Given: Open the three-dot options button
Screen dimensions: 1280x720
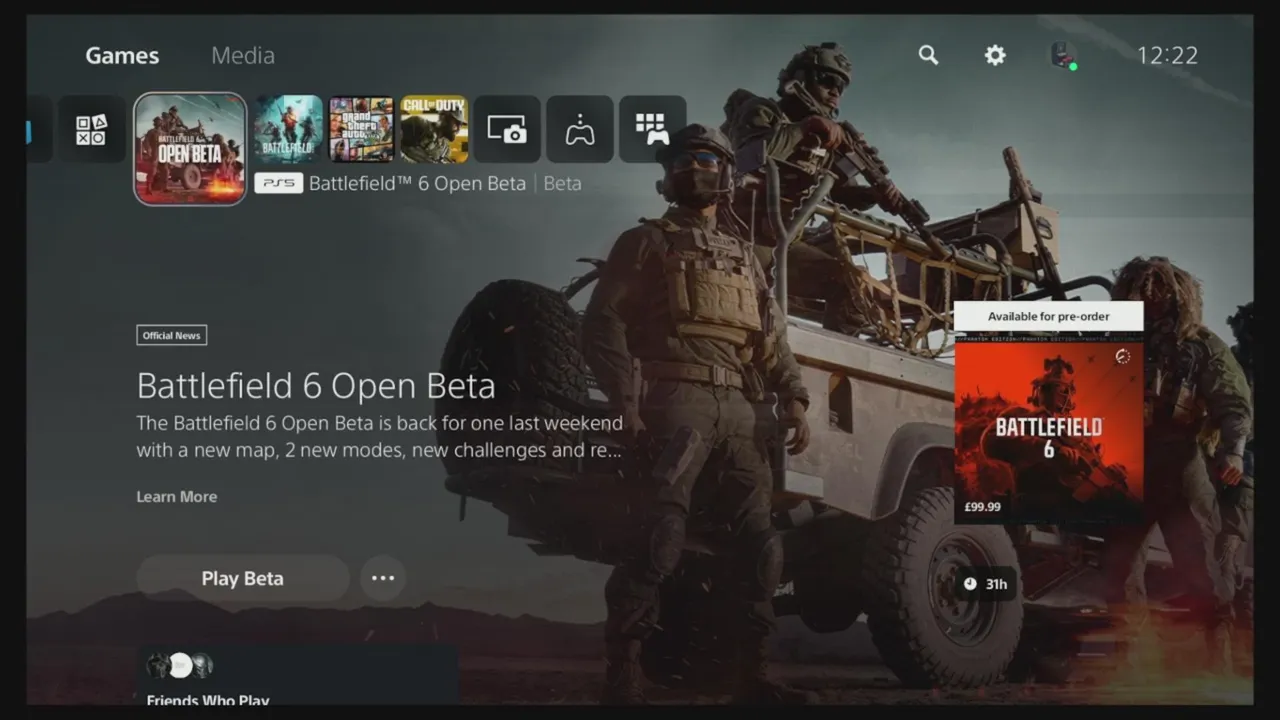Looking at the screenshot, I should tap(383, 578).
